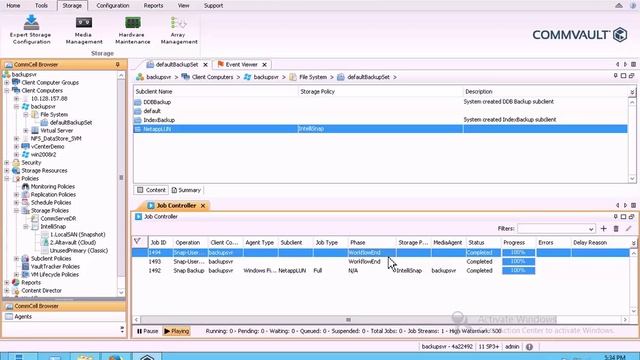Open Expert Storage Configuration
Viewport: 640px width, 360px height.
pos(31,29)
